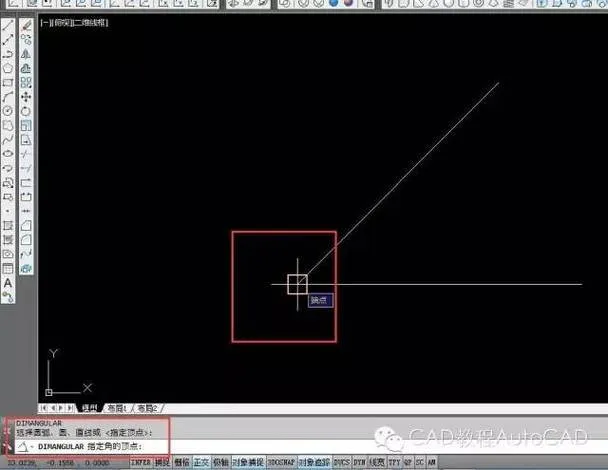The image size is (608, 470).
Task: Toggle TPY transparency
Action: click(x=394, y=462)
